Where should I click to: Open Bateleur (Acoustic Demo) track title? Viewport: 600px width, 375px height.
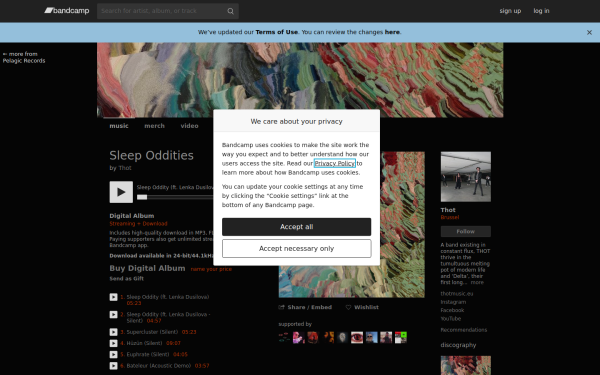tap(158, 366)
